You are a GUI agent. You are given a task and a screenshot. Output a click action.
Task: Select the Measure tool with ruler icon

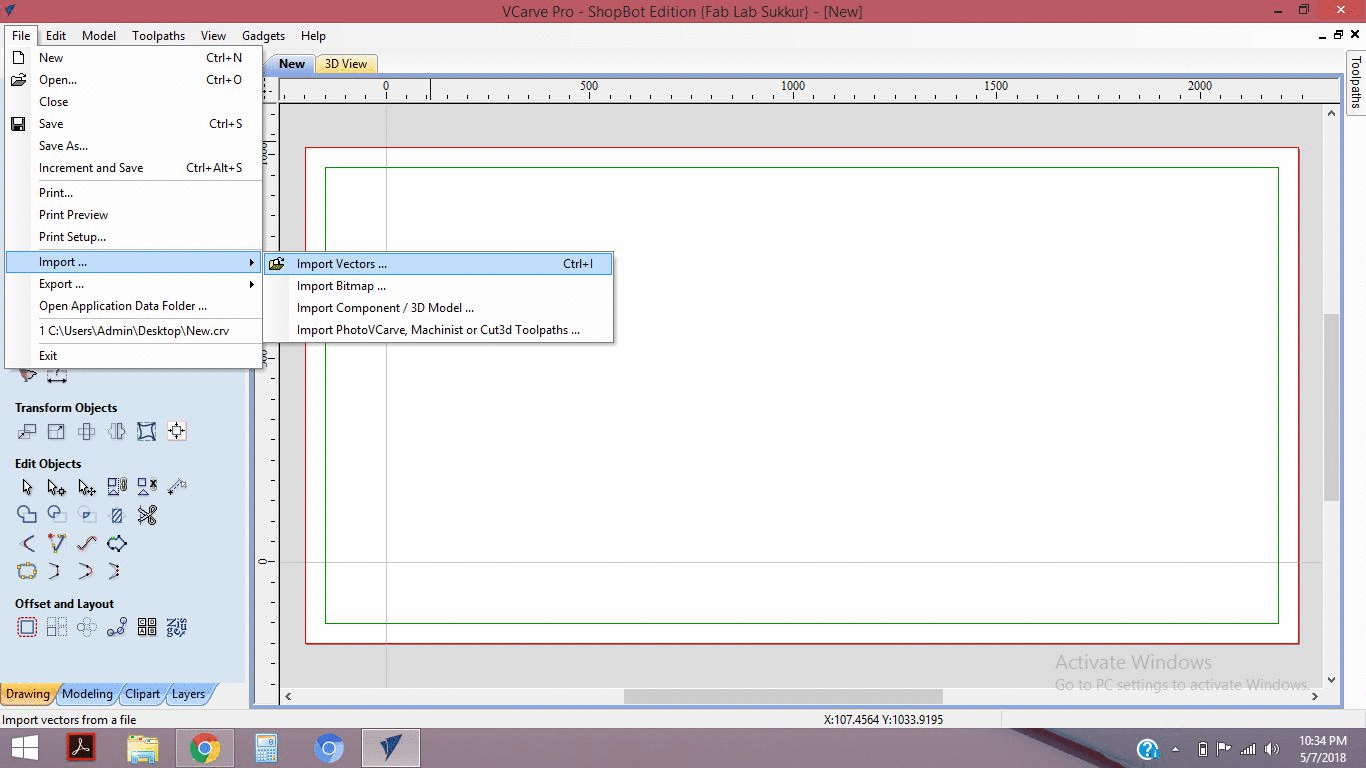[177, 488]
